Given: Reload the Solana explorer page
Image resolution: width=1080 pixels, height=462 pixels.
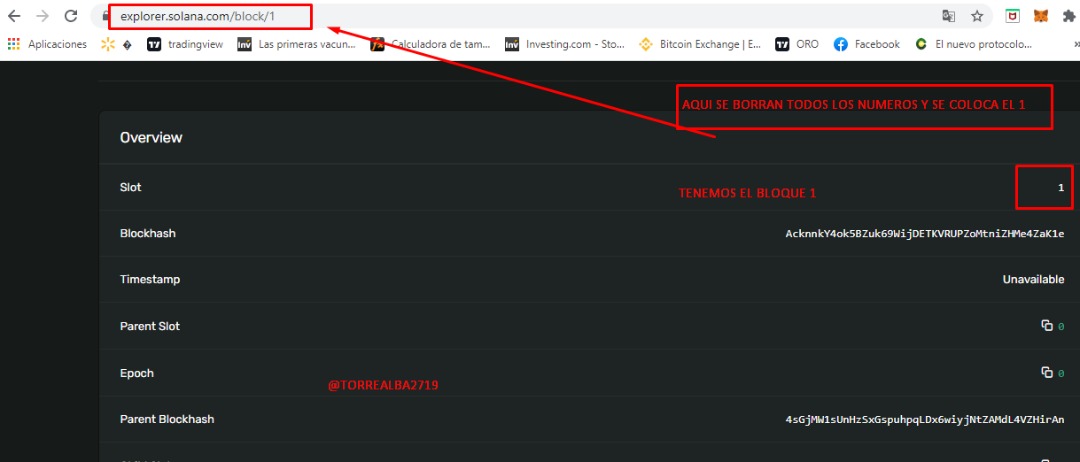Looking at the screenshot, I should tap(70, 16).
